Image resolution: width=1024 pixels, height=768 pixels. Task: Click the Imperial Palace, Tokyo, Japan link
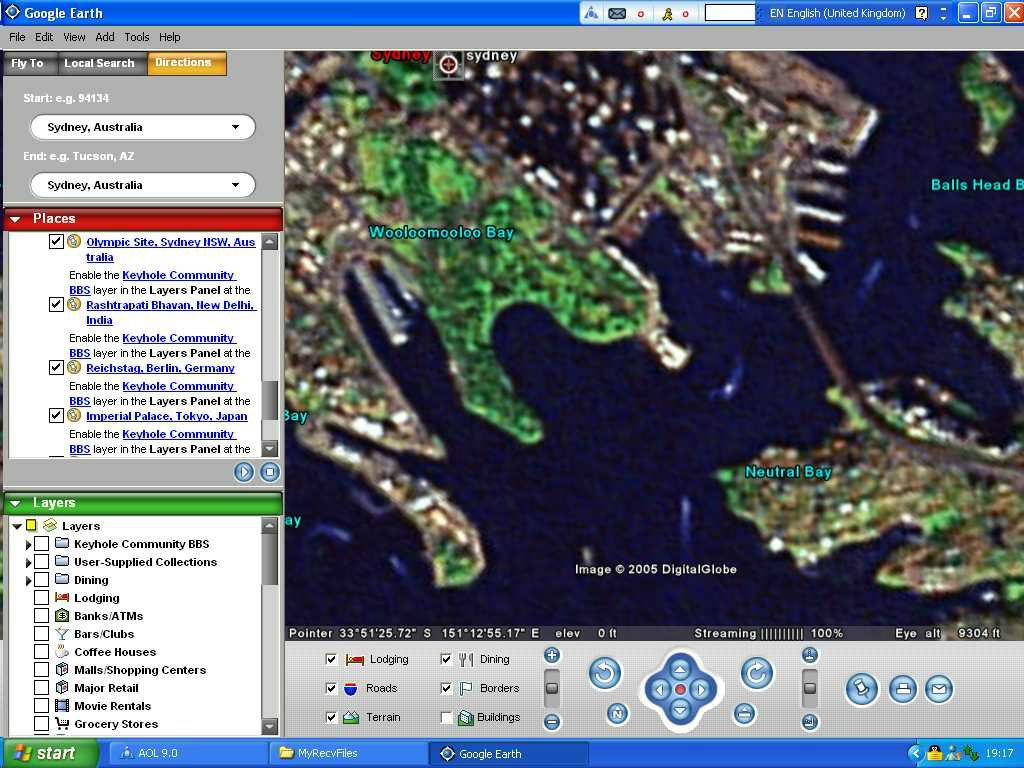[x=166, y=416]
